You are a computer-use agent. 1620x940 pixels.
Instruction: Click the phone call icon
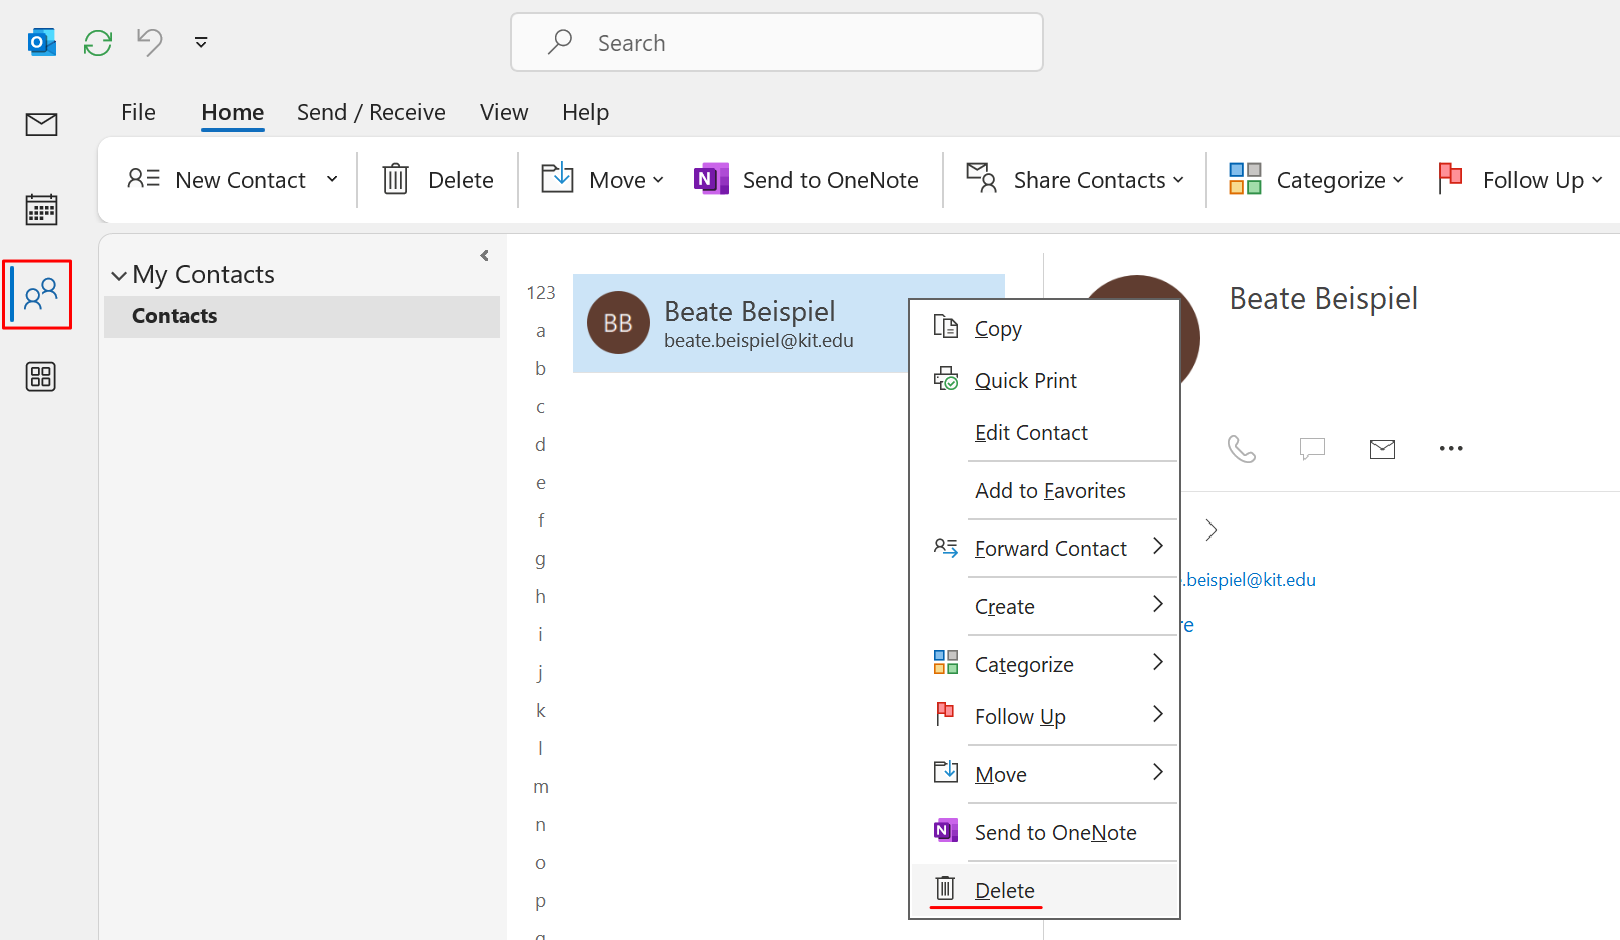coord(1242,449)
